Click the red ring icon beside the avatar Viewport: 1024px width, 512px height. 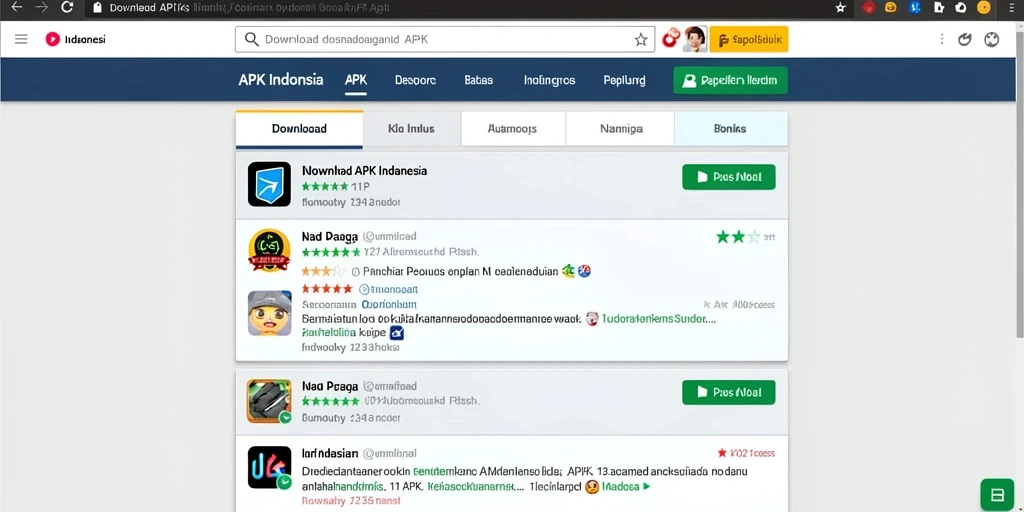coord(671,39)
